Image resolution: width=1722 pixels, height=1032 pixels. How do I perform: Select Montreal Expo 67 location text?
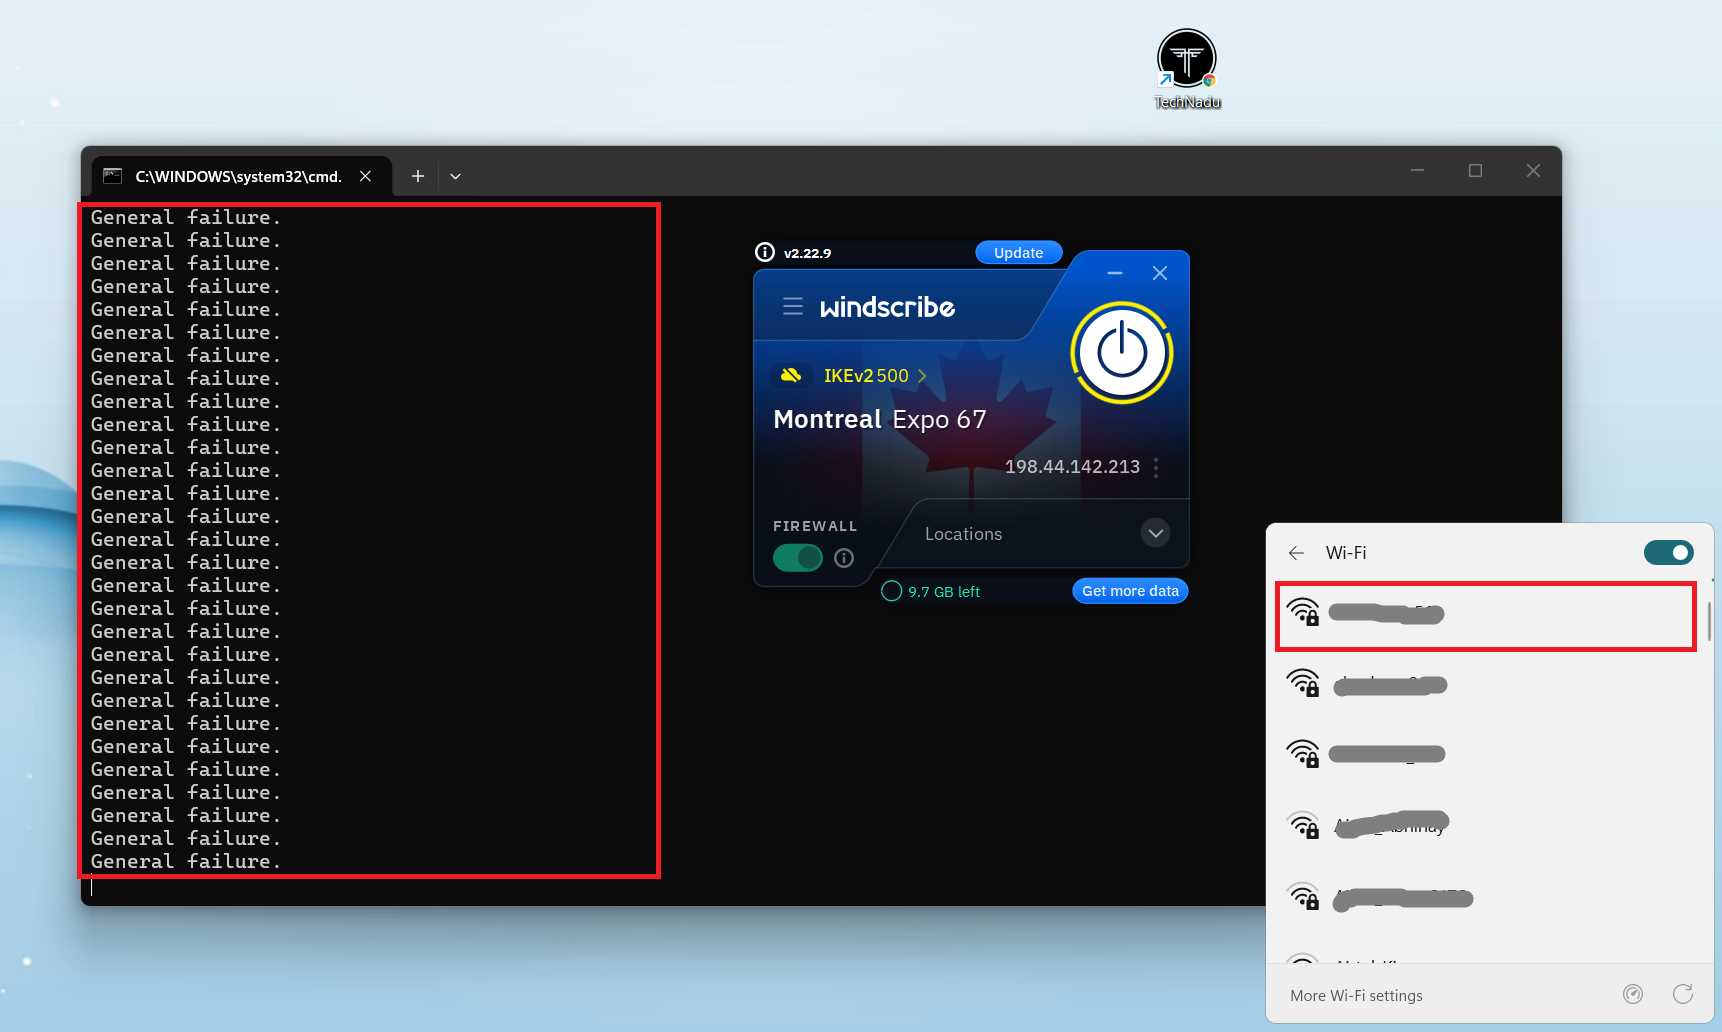[880, 419]
